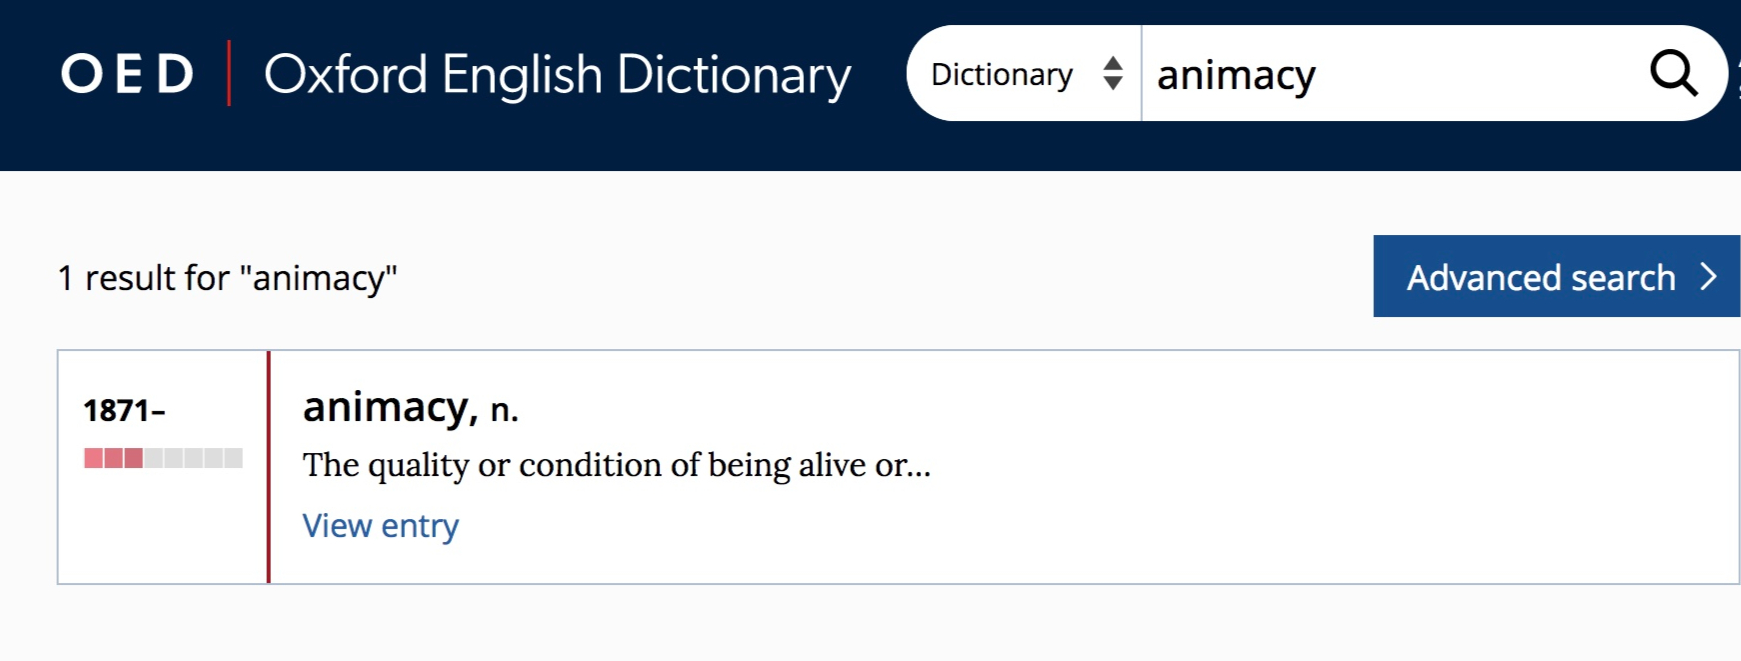Click the "n." part of speech label
Screen dimensions: 1741x661
pyautogui.click(x=504, y=410)
